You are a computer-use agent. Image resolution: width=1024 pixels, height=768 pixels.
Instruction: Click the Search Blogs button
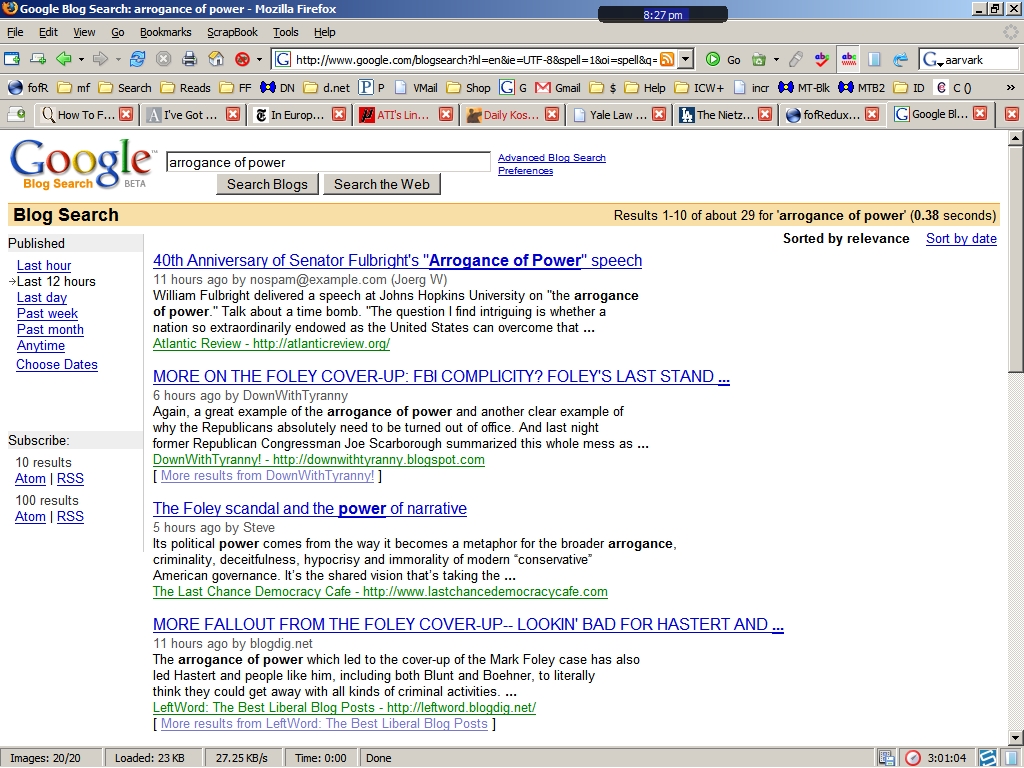[267, 184]
